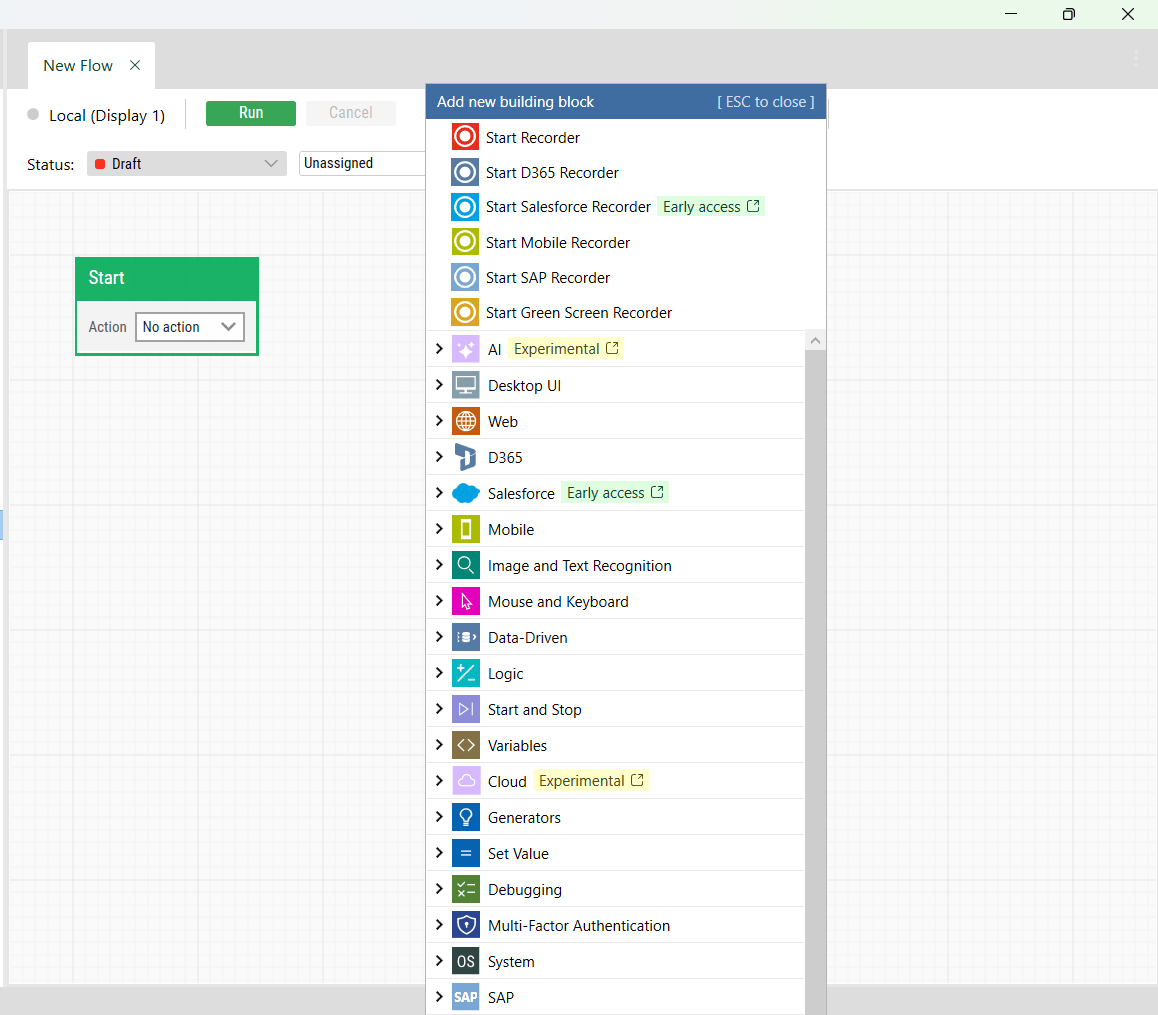The image size is (1158, 1015).
Task: Open the No action dropdown on Start block
Action: (x=190, y=326)
